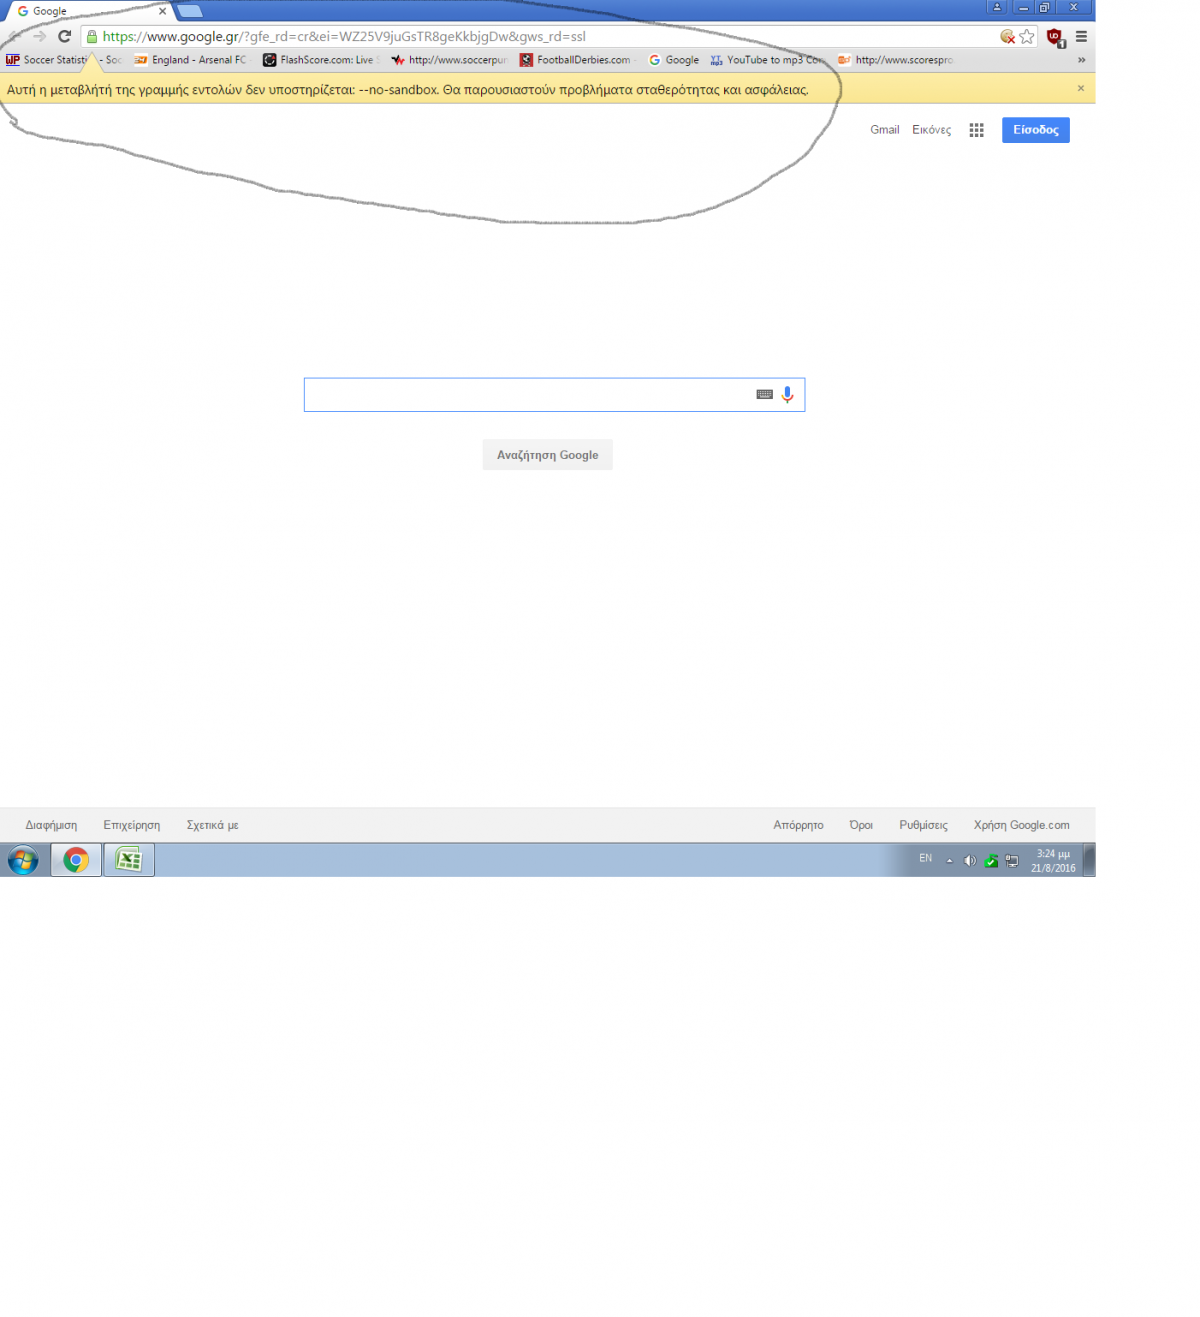Click the green padlock security icon

point(92,36)
